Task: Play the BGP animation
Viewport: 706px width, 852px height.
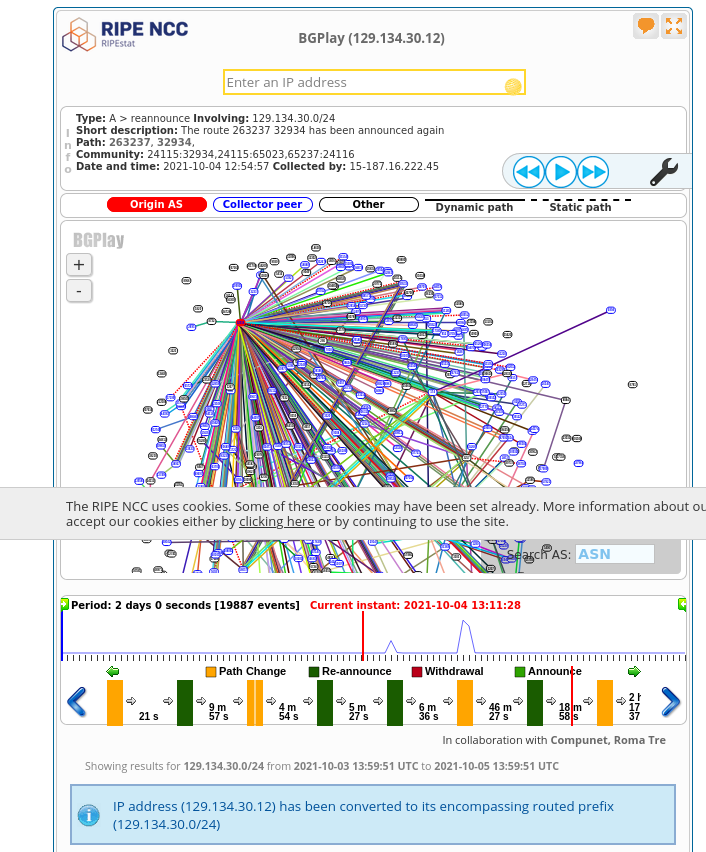Action: (x=561, y=172)
